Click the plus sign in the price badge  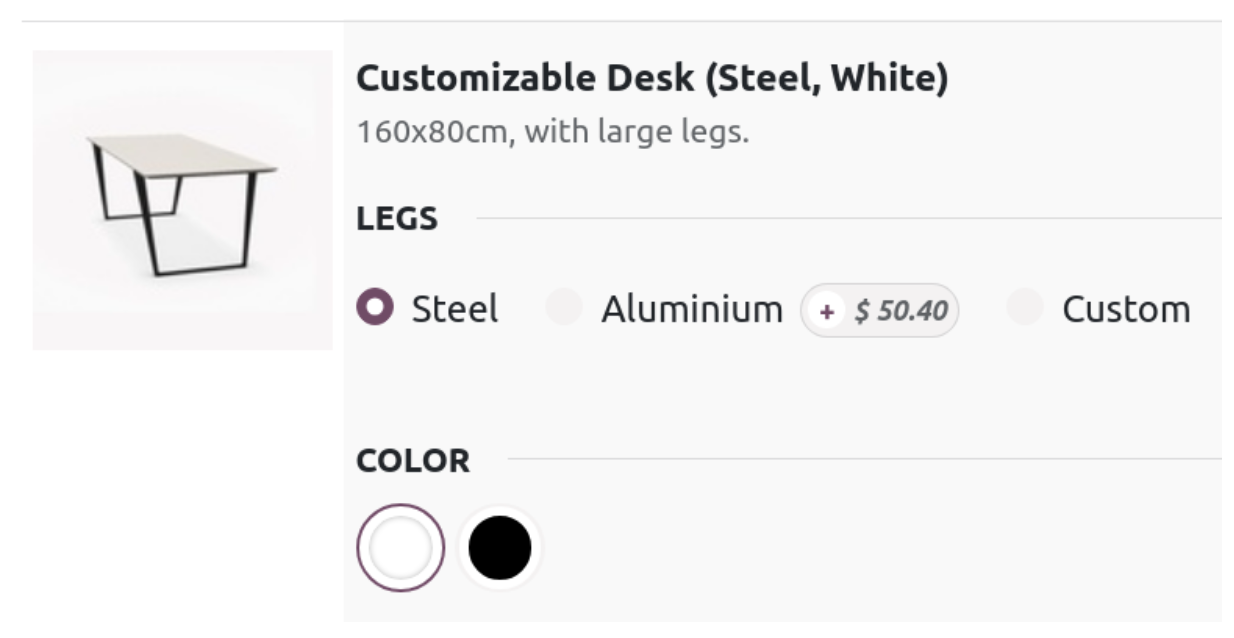tap(827, 310)
